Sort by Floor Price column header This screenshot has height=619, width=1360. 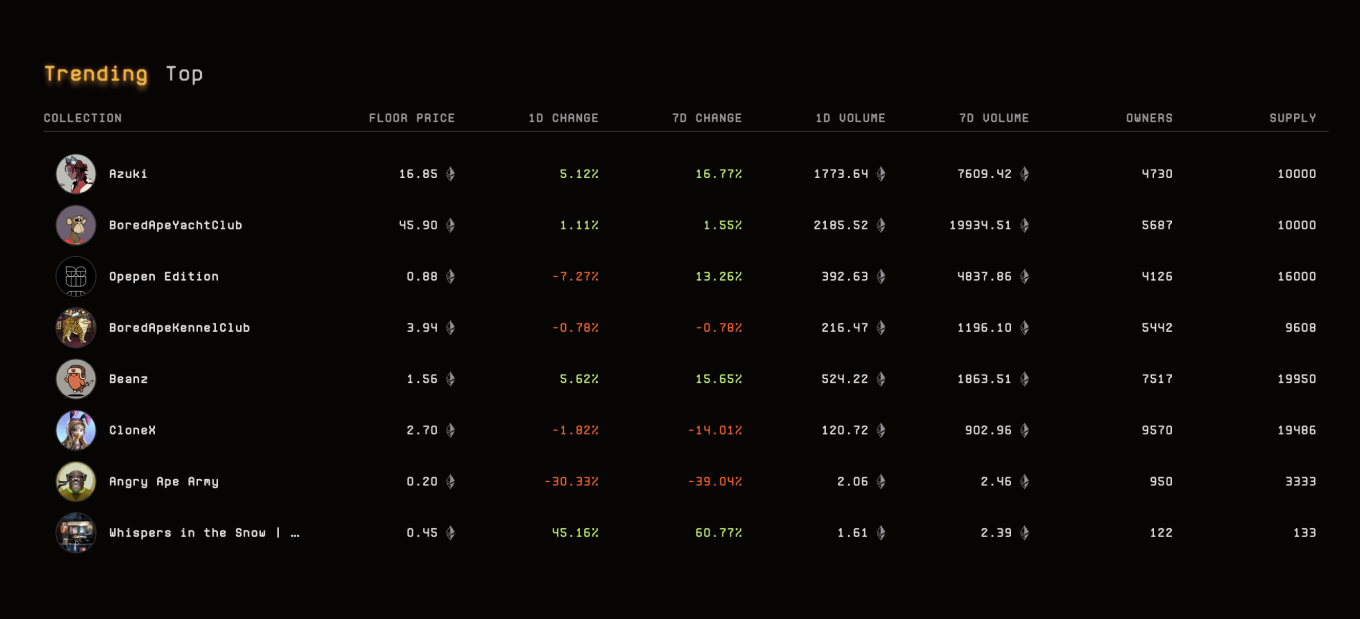point(411,118)
